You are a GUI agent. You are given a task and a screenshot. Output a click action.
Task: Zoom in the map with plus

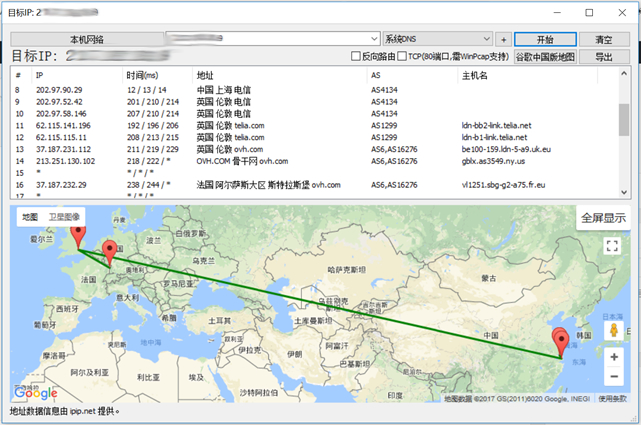pos(612,357)
